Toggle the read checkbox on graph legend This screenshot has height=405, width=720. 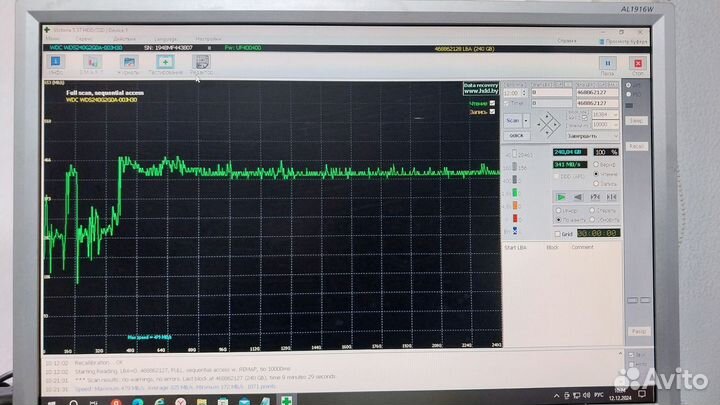[x=492, y=102]
